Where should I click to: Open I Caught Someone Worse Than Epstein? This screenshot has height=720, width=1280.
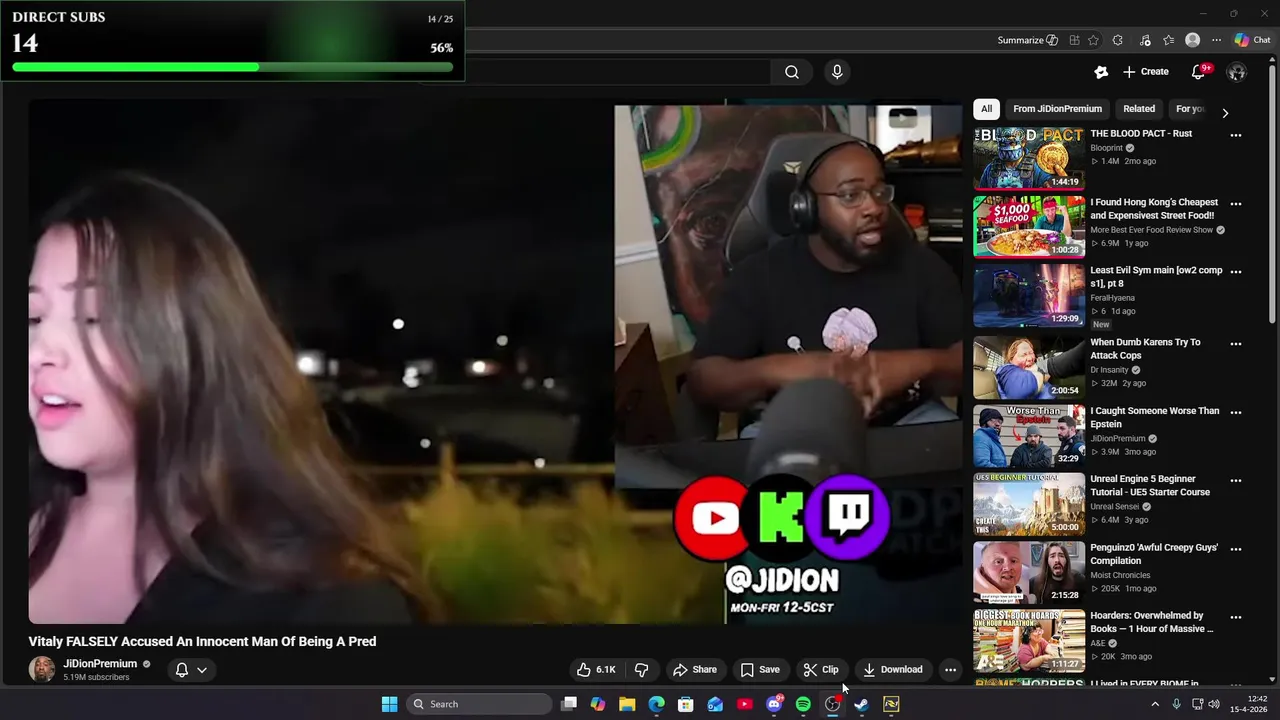(1155, 417)
